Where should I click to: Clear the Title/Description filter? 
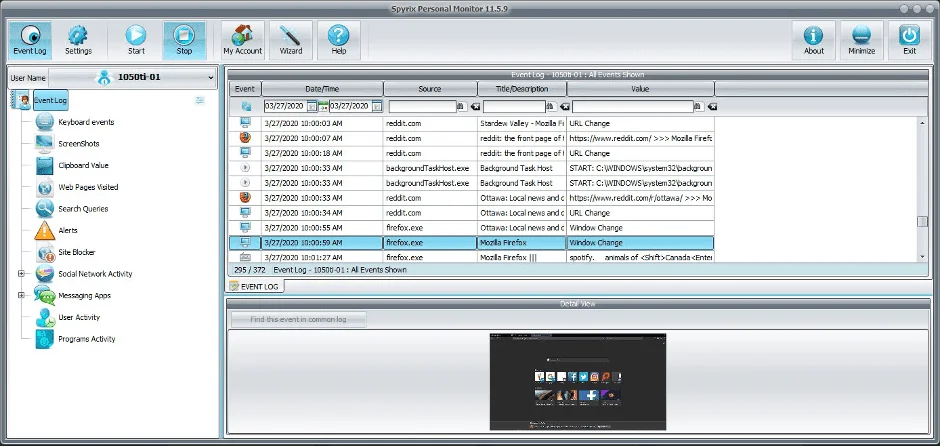pyautogui.click(x=564, y=107)
